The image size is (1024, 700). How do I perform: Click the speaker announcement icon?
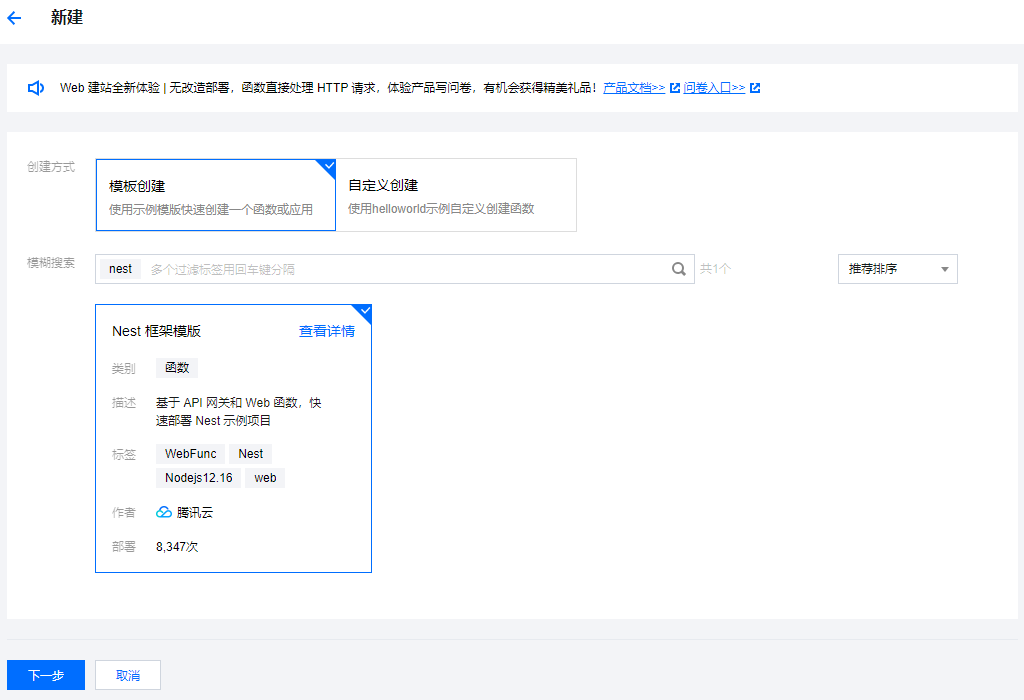click(x=36, y=88)
